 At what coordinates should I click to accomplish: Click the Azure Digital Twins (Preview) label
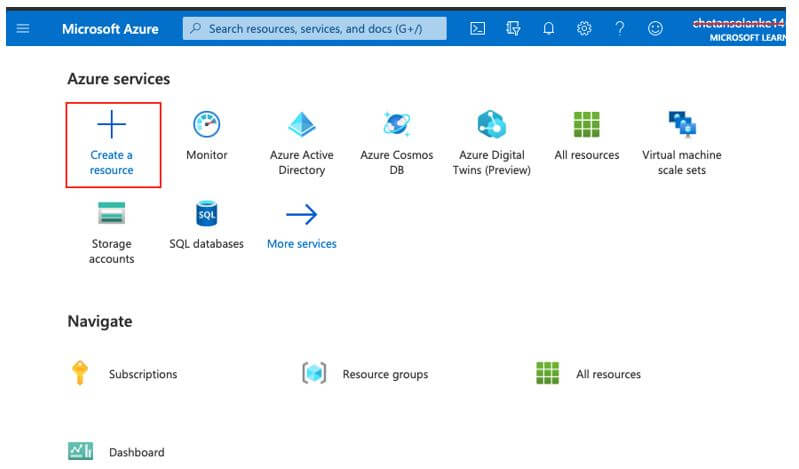[491, 162]
